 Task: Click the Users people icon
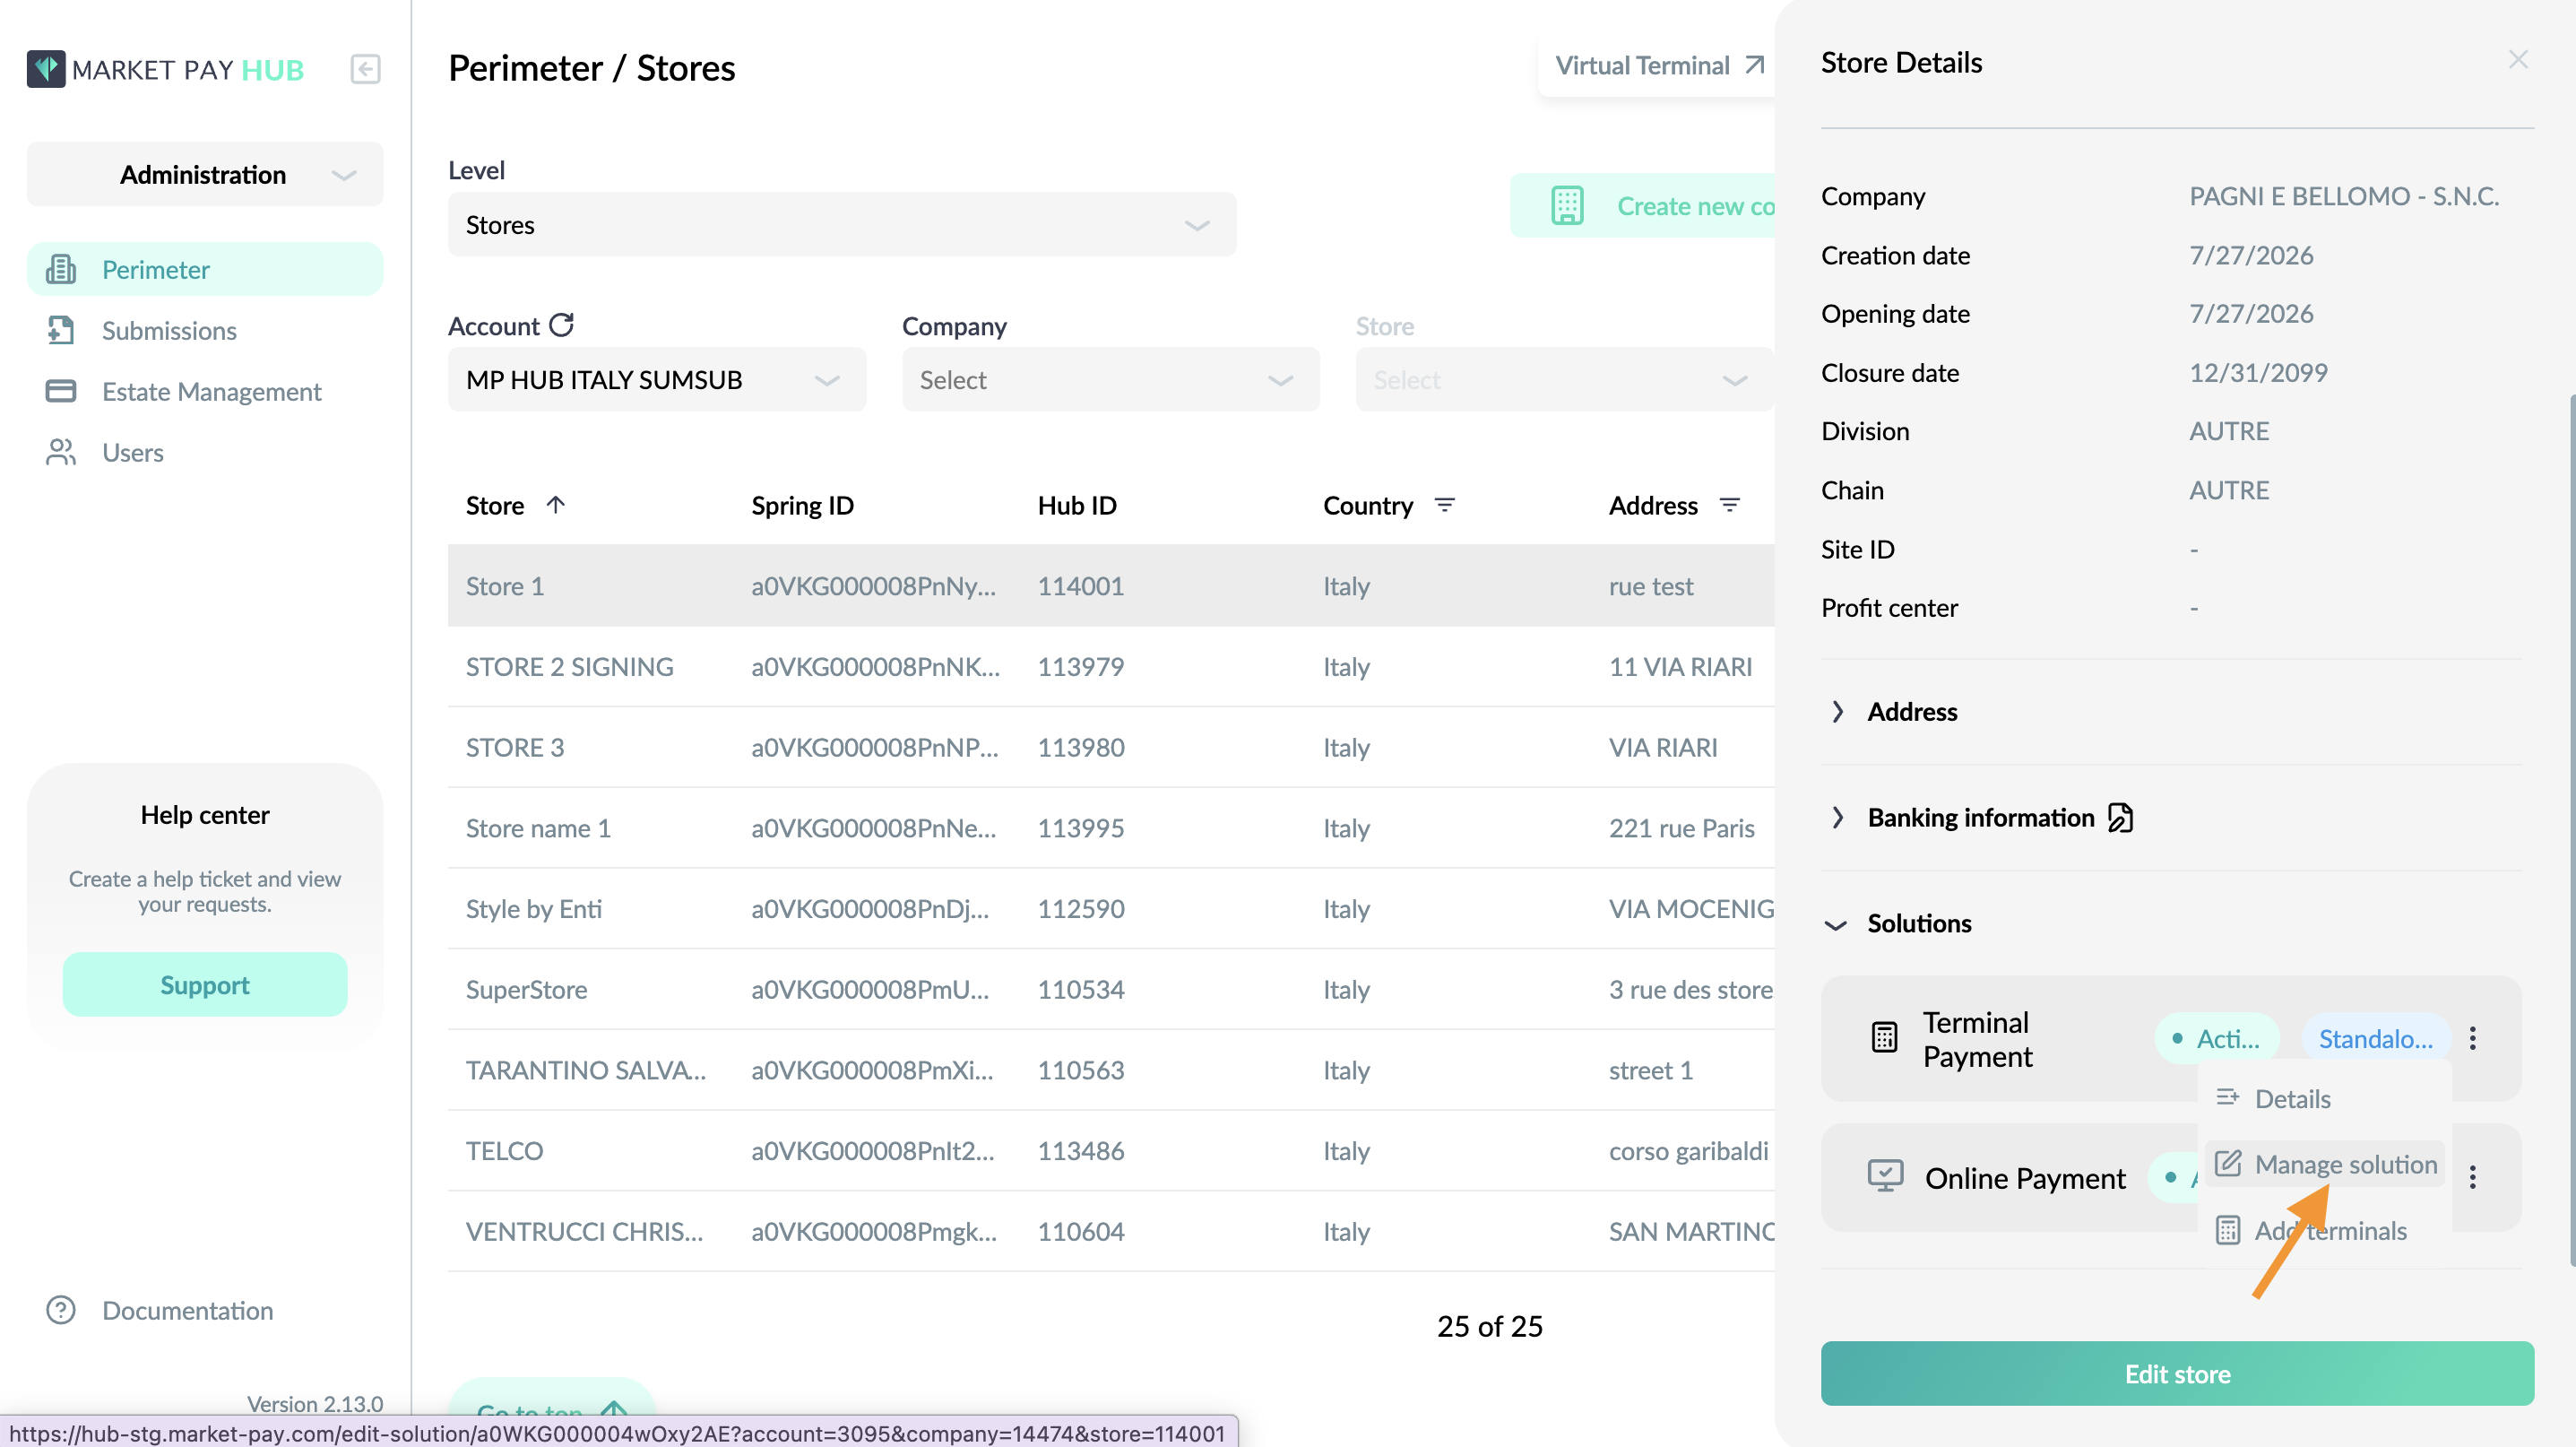[61, 452]
